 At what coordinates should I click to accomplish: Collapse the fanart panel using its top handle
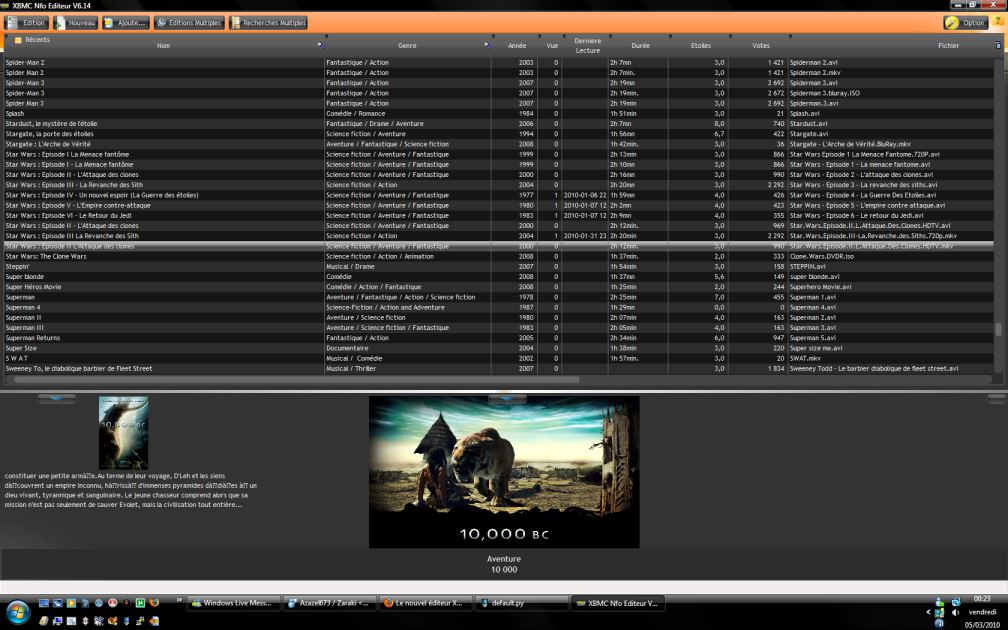click(x=507, y=399)
